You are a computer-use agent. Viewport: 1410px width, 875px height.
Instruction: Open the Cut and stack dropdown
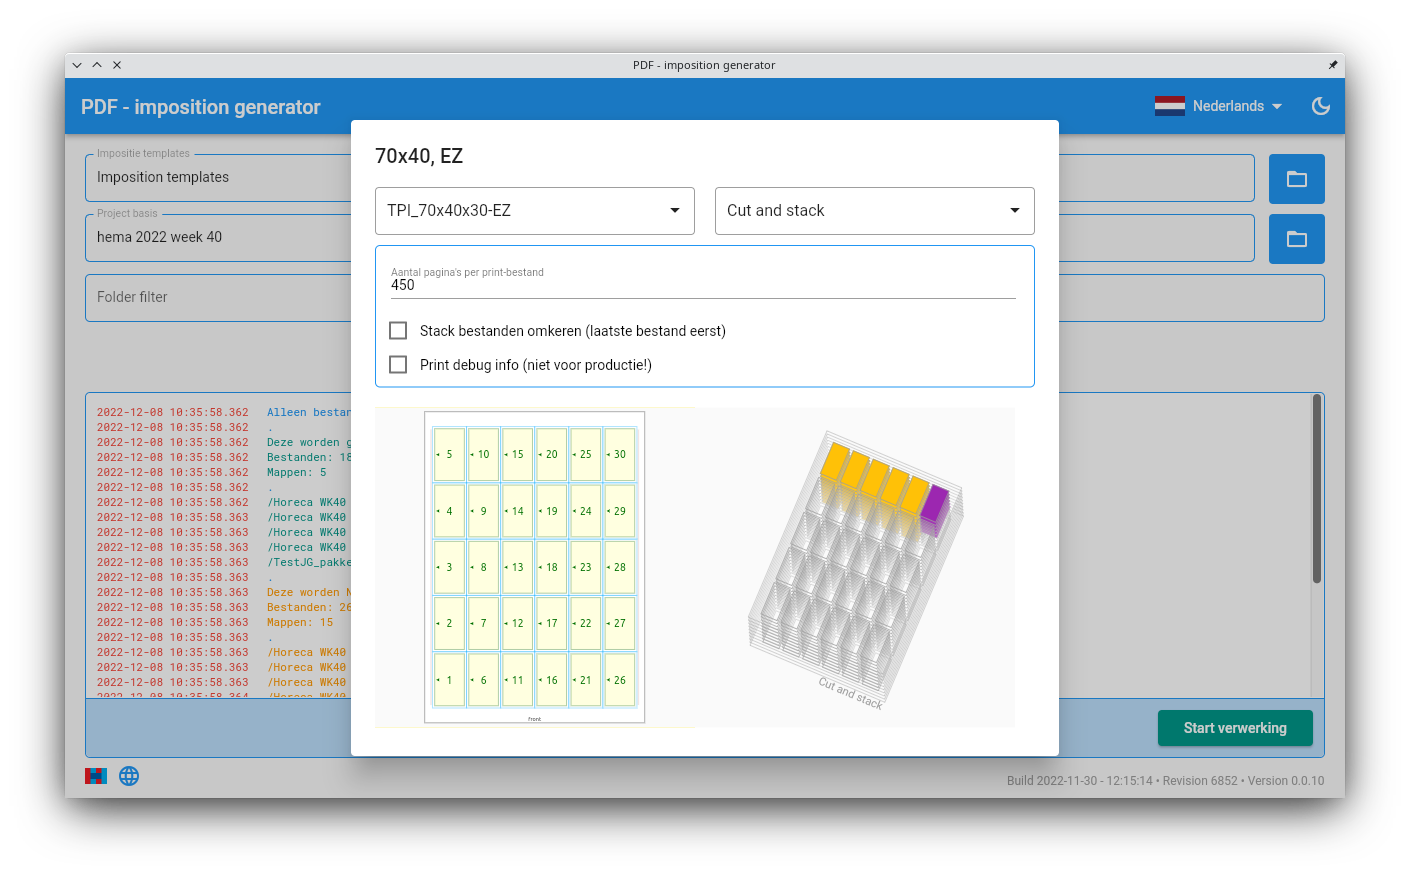[x=874, y=211]
